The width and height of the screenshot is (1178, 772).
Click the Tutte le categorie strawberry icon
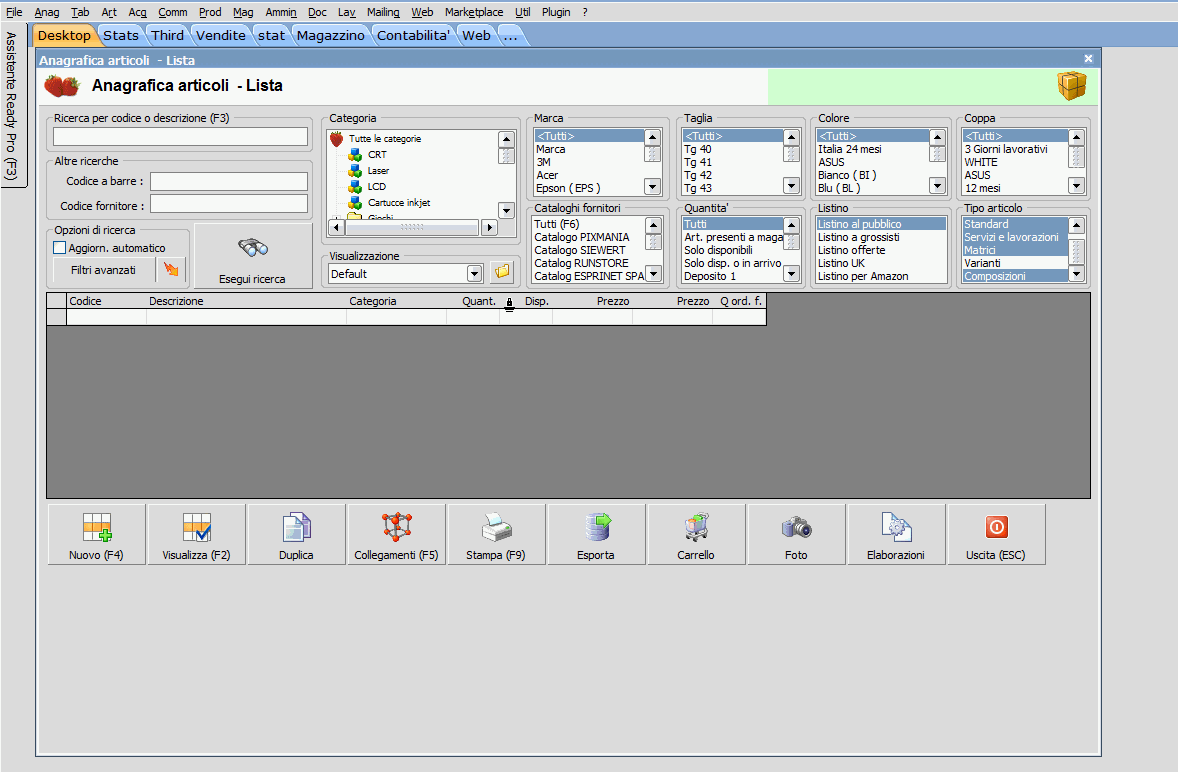pos(337,139)
